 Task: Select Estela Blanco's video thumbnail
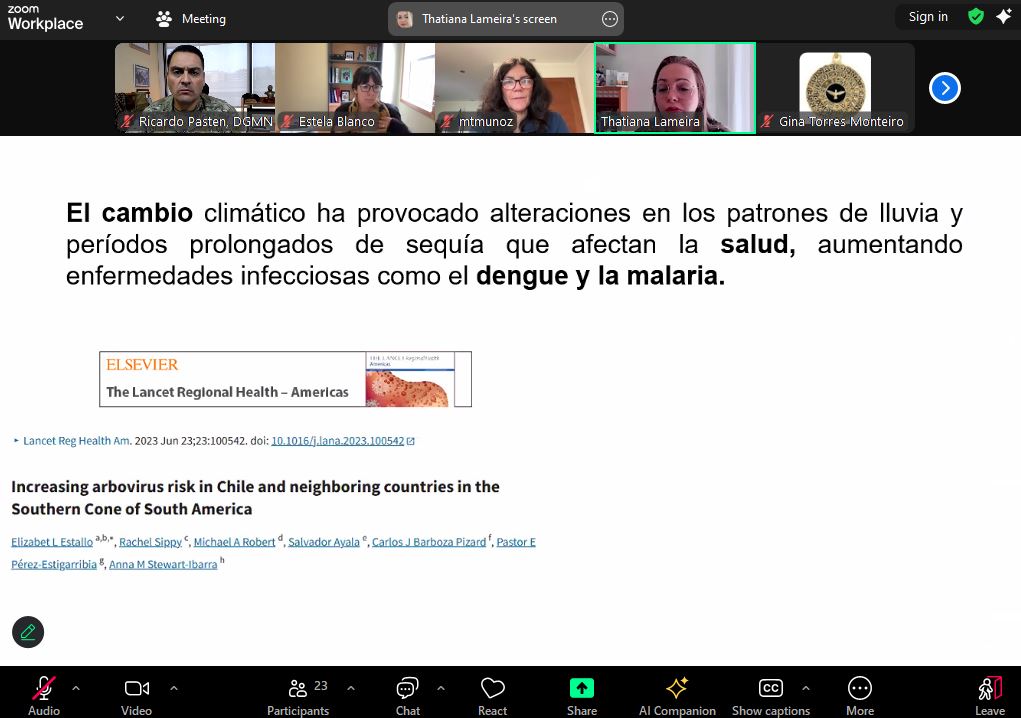point(354,88)
